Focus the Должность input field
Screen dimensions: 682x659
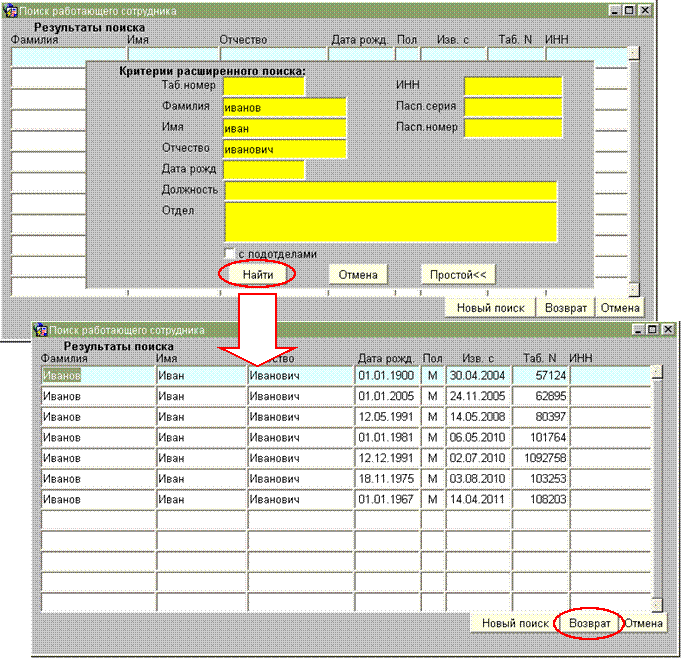click(391, 191)
